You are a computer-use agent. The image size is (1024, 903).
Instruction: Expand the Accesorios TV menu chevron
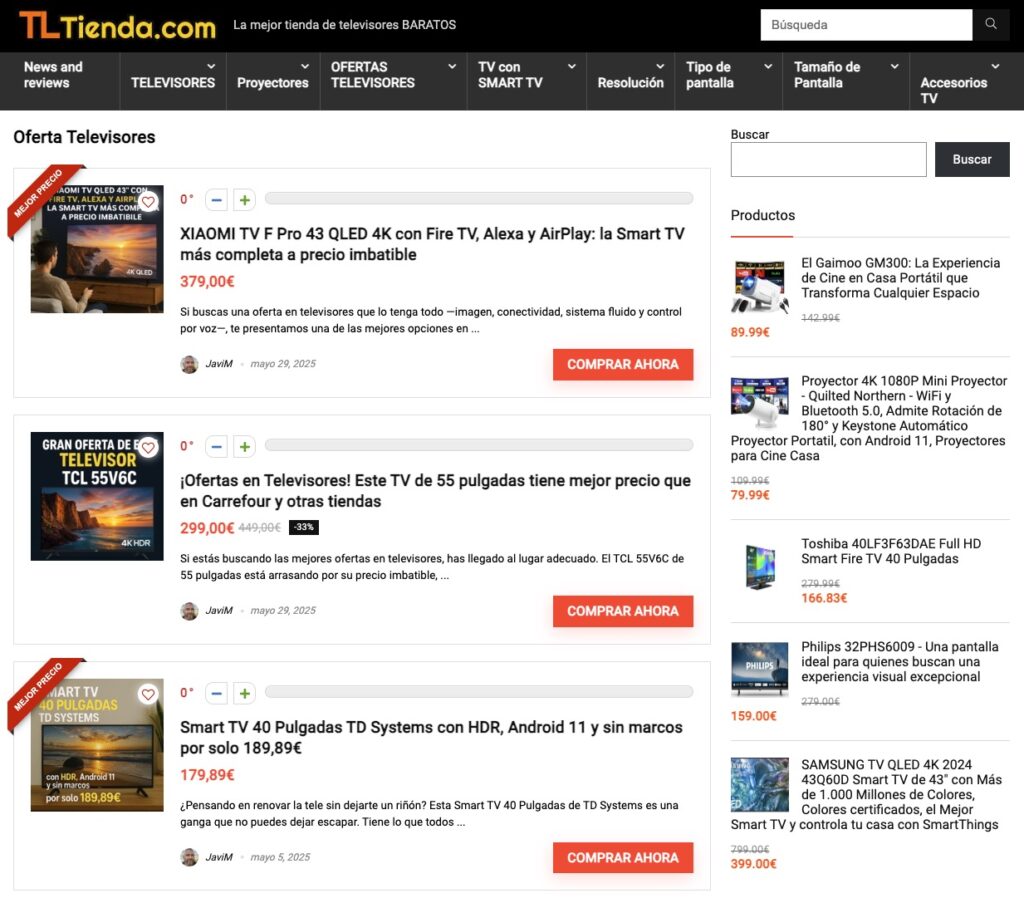[x=995, y=67]
